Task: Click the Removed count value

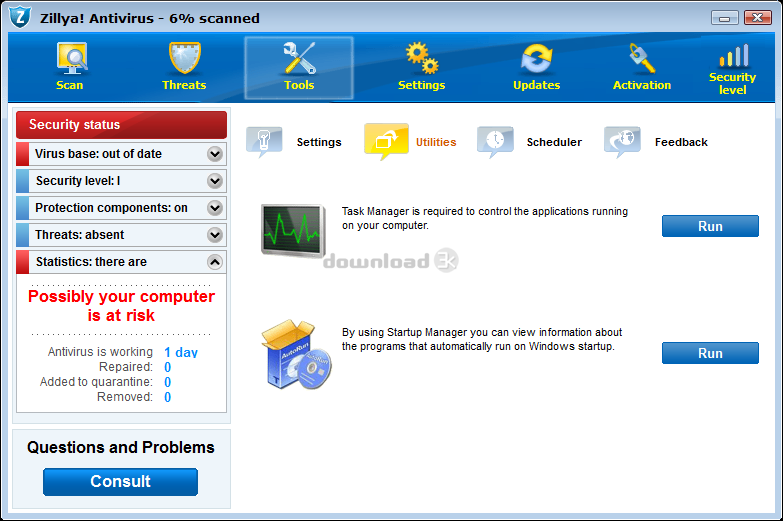Action: 168,397
